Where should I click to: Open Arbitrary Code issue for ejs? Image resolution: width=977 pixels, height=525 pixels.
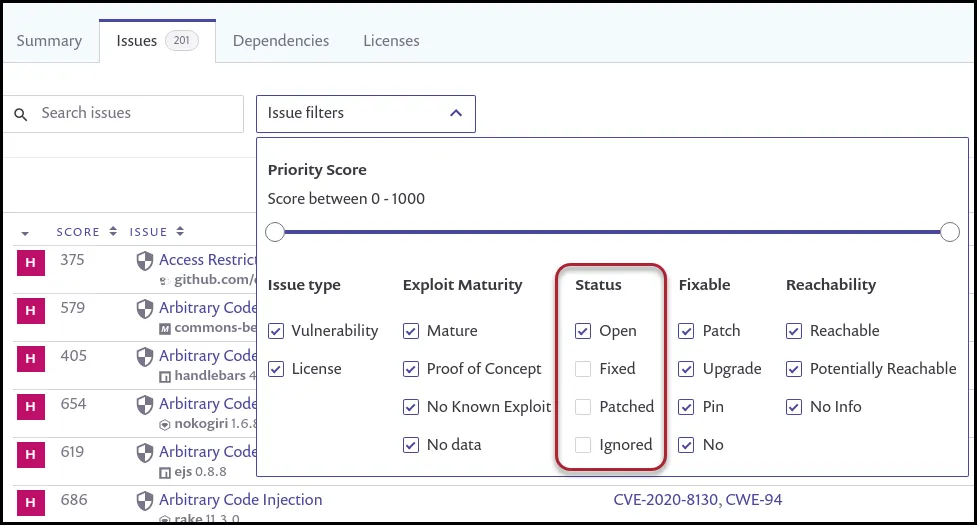click(x=207, y=452)
